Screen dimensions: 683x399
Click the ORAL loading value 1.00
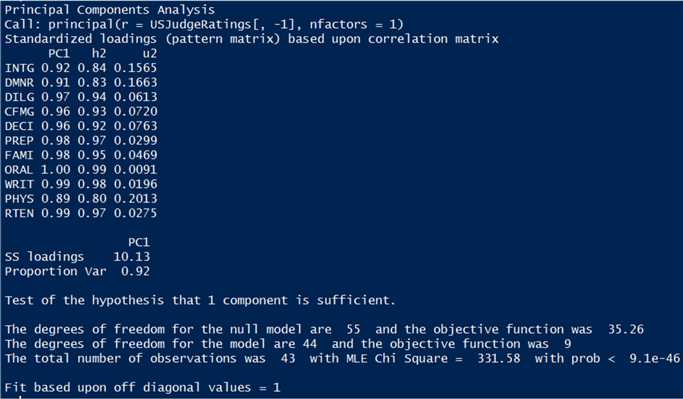tap(55, 169)
